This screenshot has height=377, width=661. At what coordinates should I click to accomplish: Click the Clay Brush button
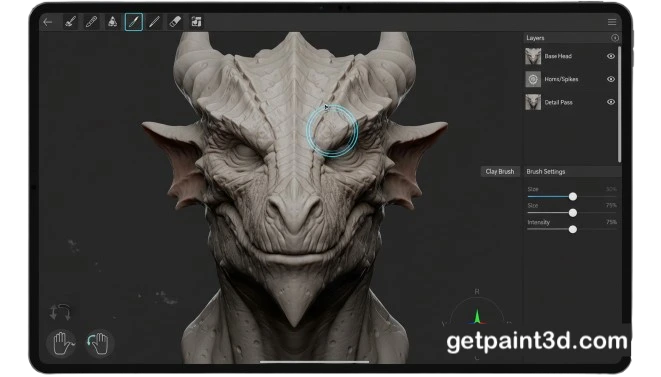pos(500,172)
